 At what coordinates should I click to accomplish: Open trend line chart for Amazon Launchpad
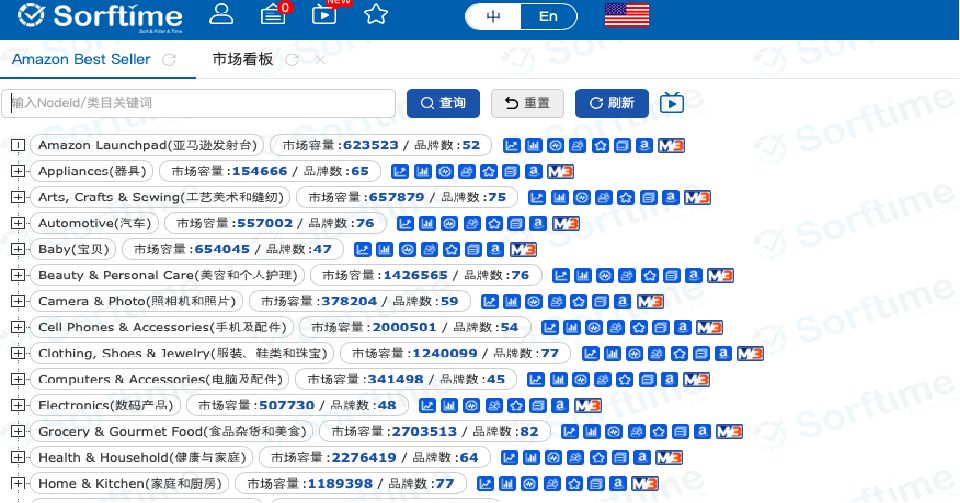point(511,146)
